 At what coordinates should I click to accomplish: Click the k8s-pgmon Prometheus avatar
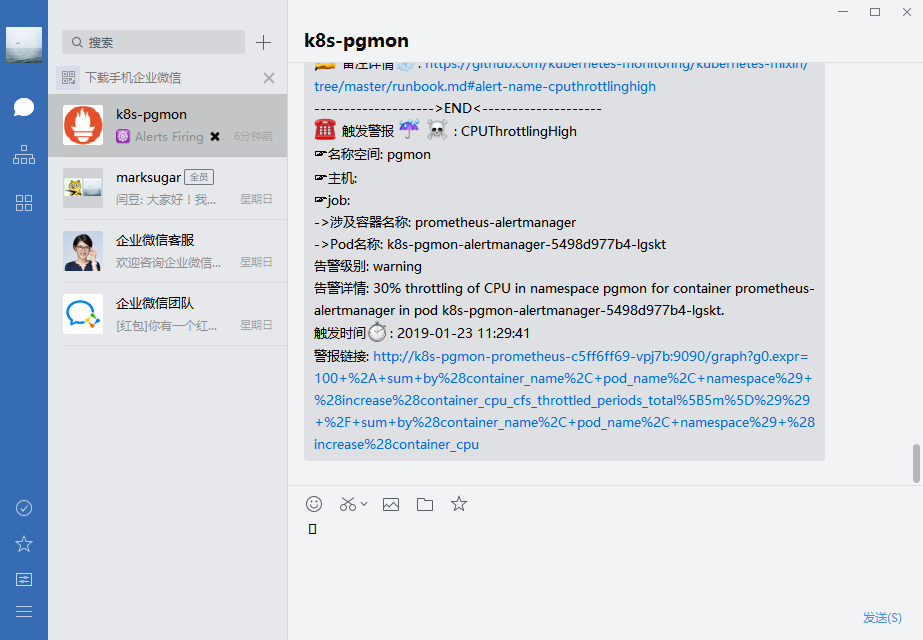(x=83, y=125)
